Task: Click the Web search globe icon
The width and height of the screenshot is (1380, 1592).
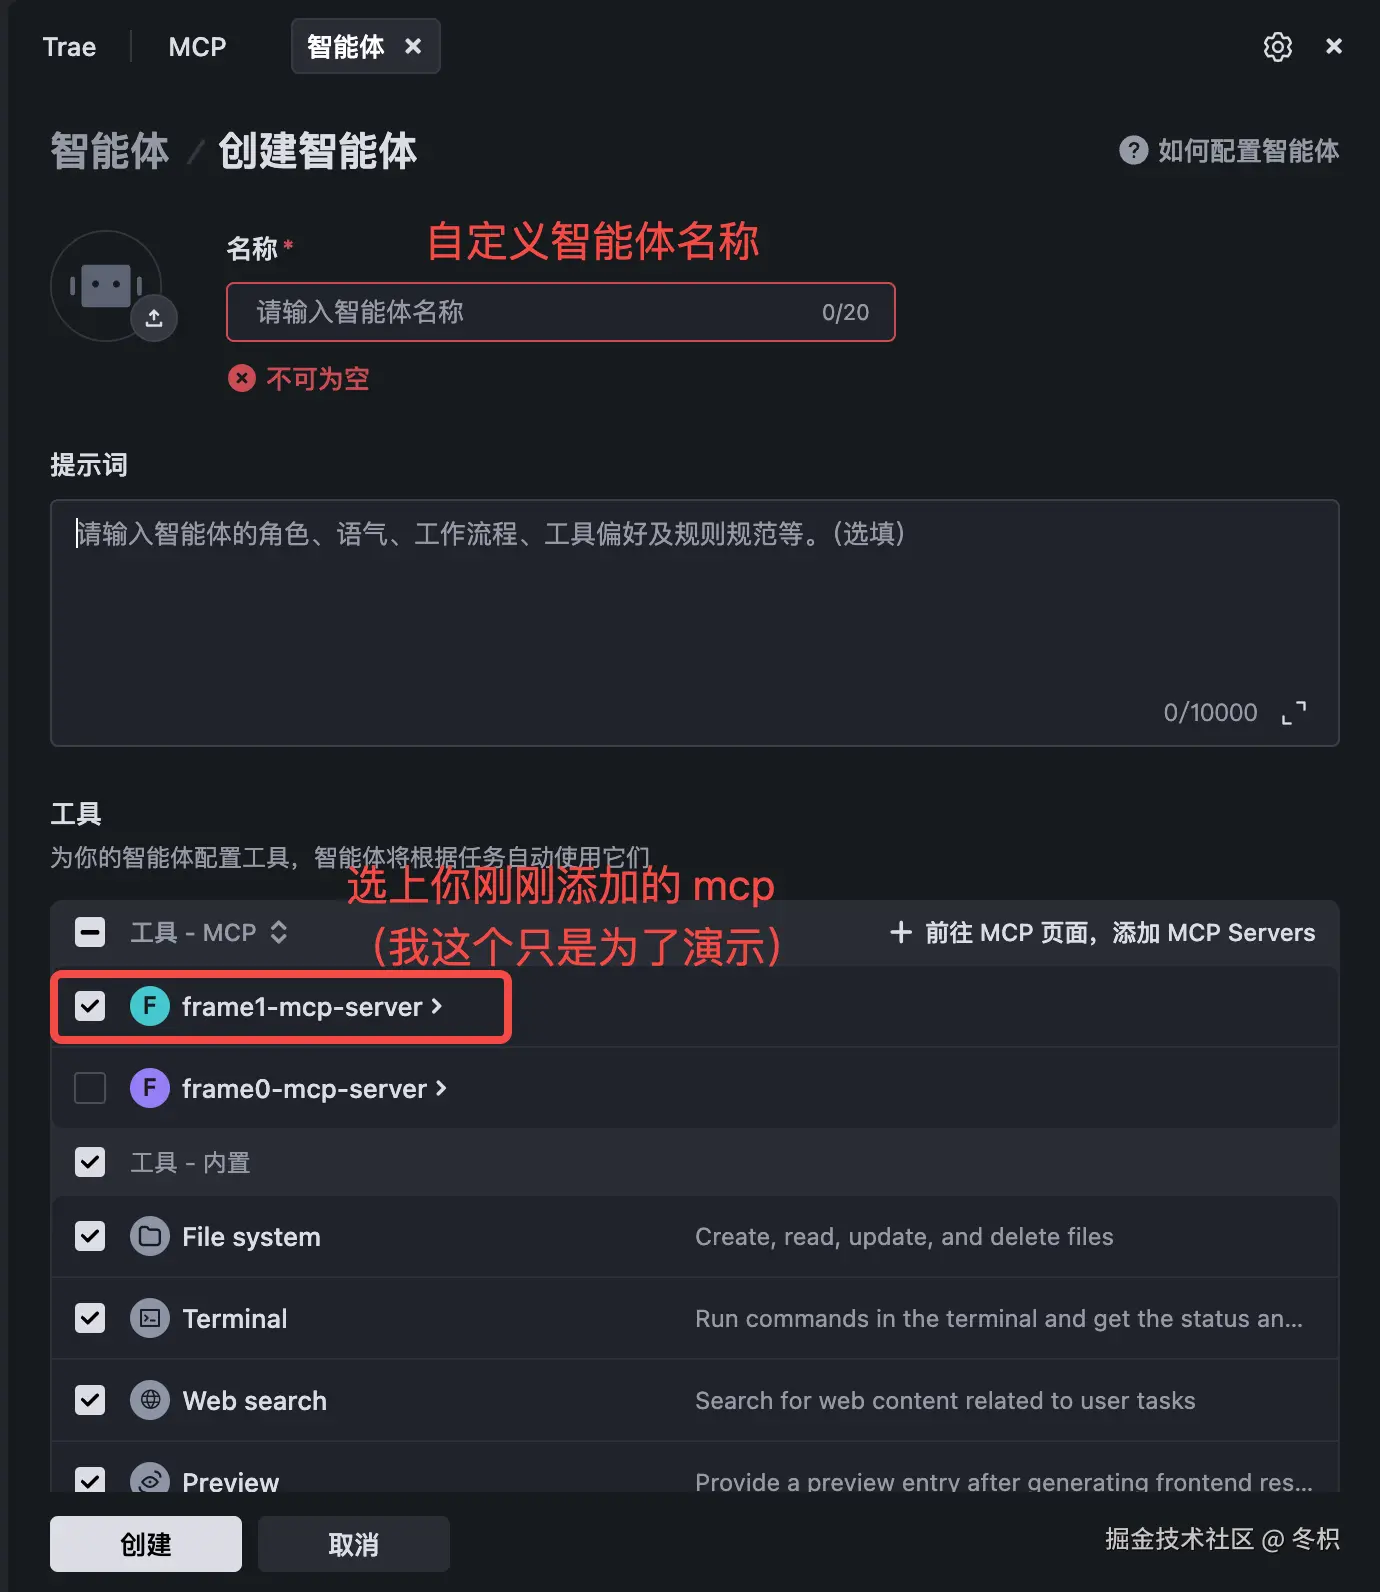Action: click(x=150, y=1400)
